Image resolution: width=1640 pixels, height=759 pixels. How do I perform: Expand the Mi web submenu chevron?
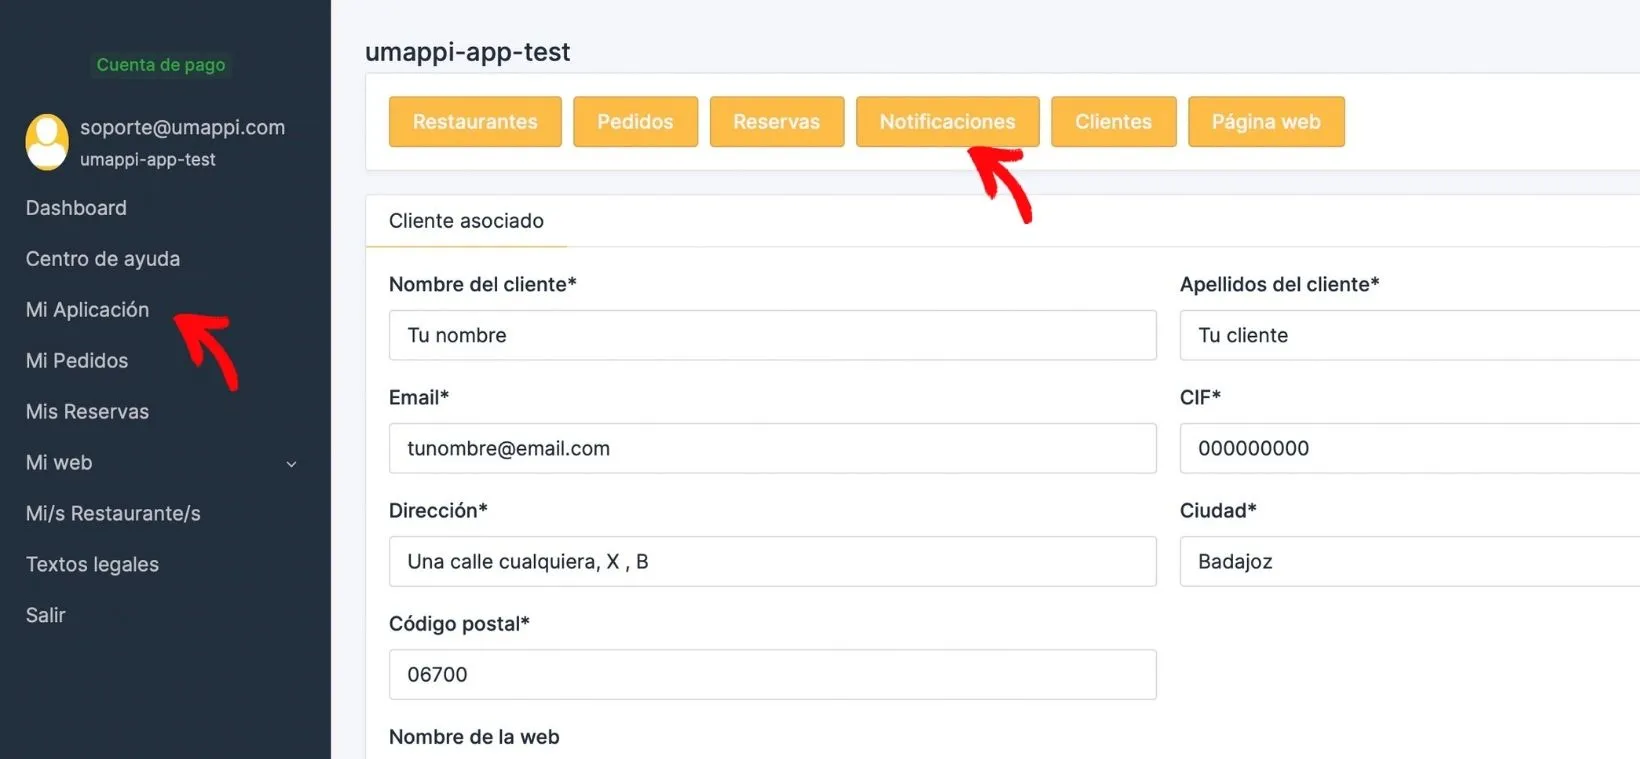coord(291,464)
